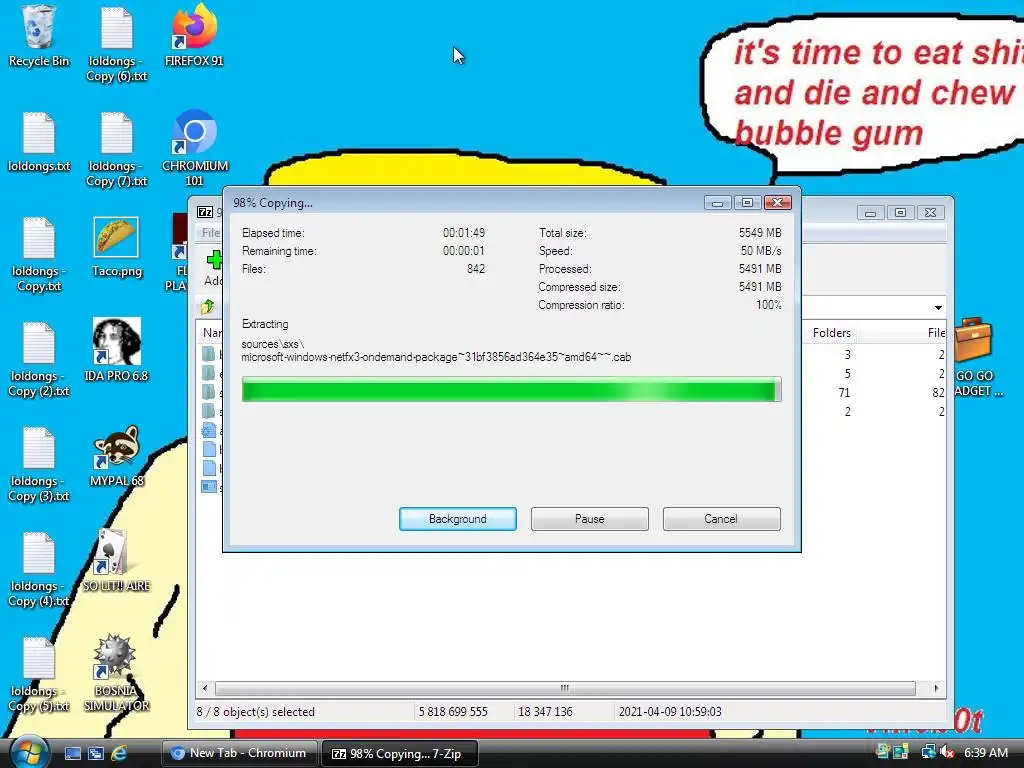Cancel the copying operation

[x=722, y=519]
